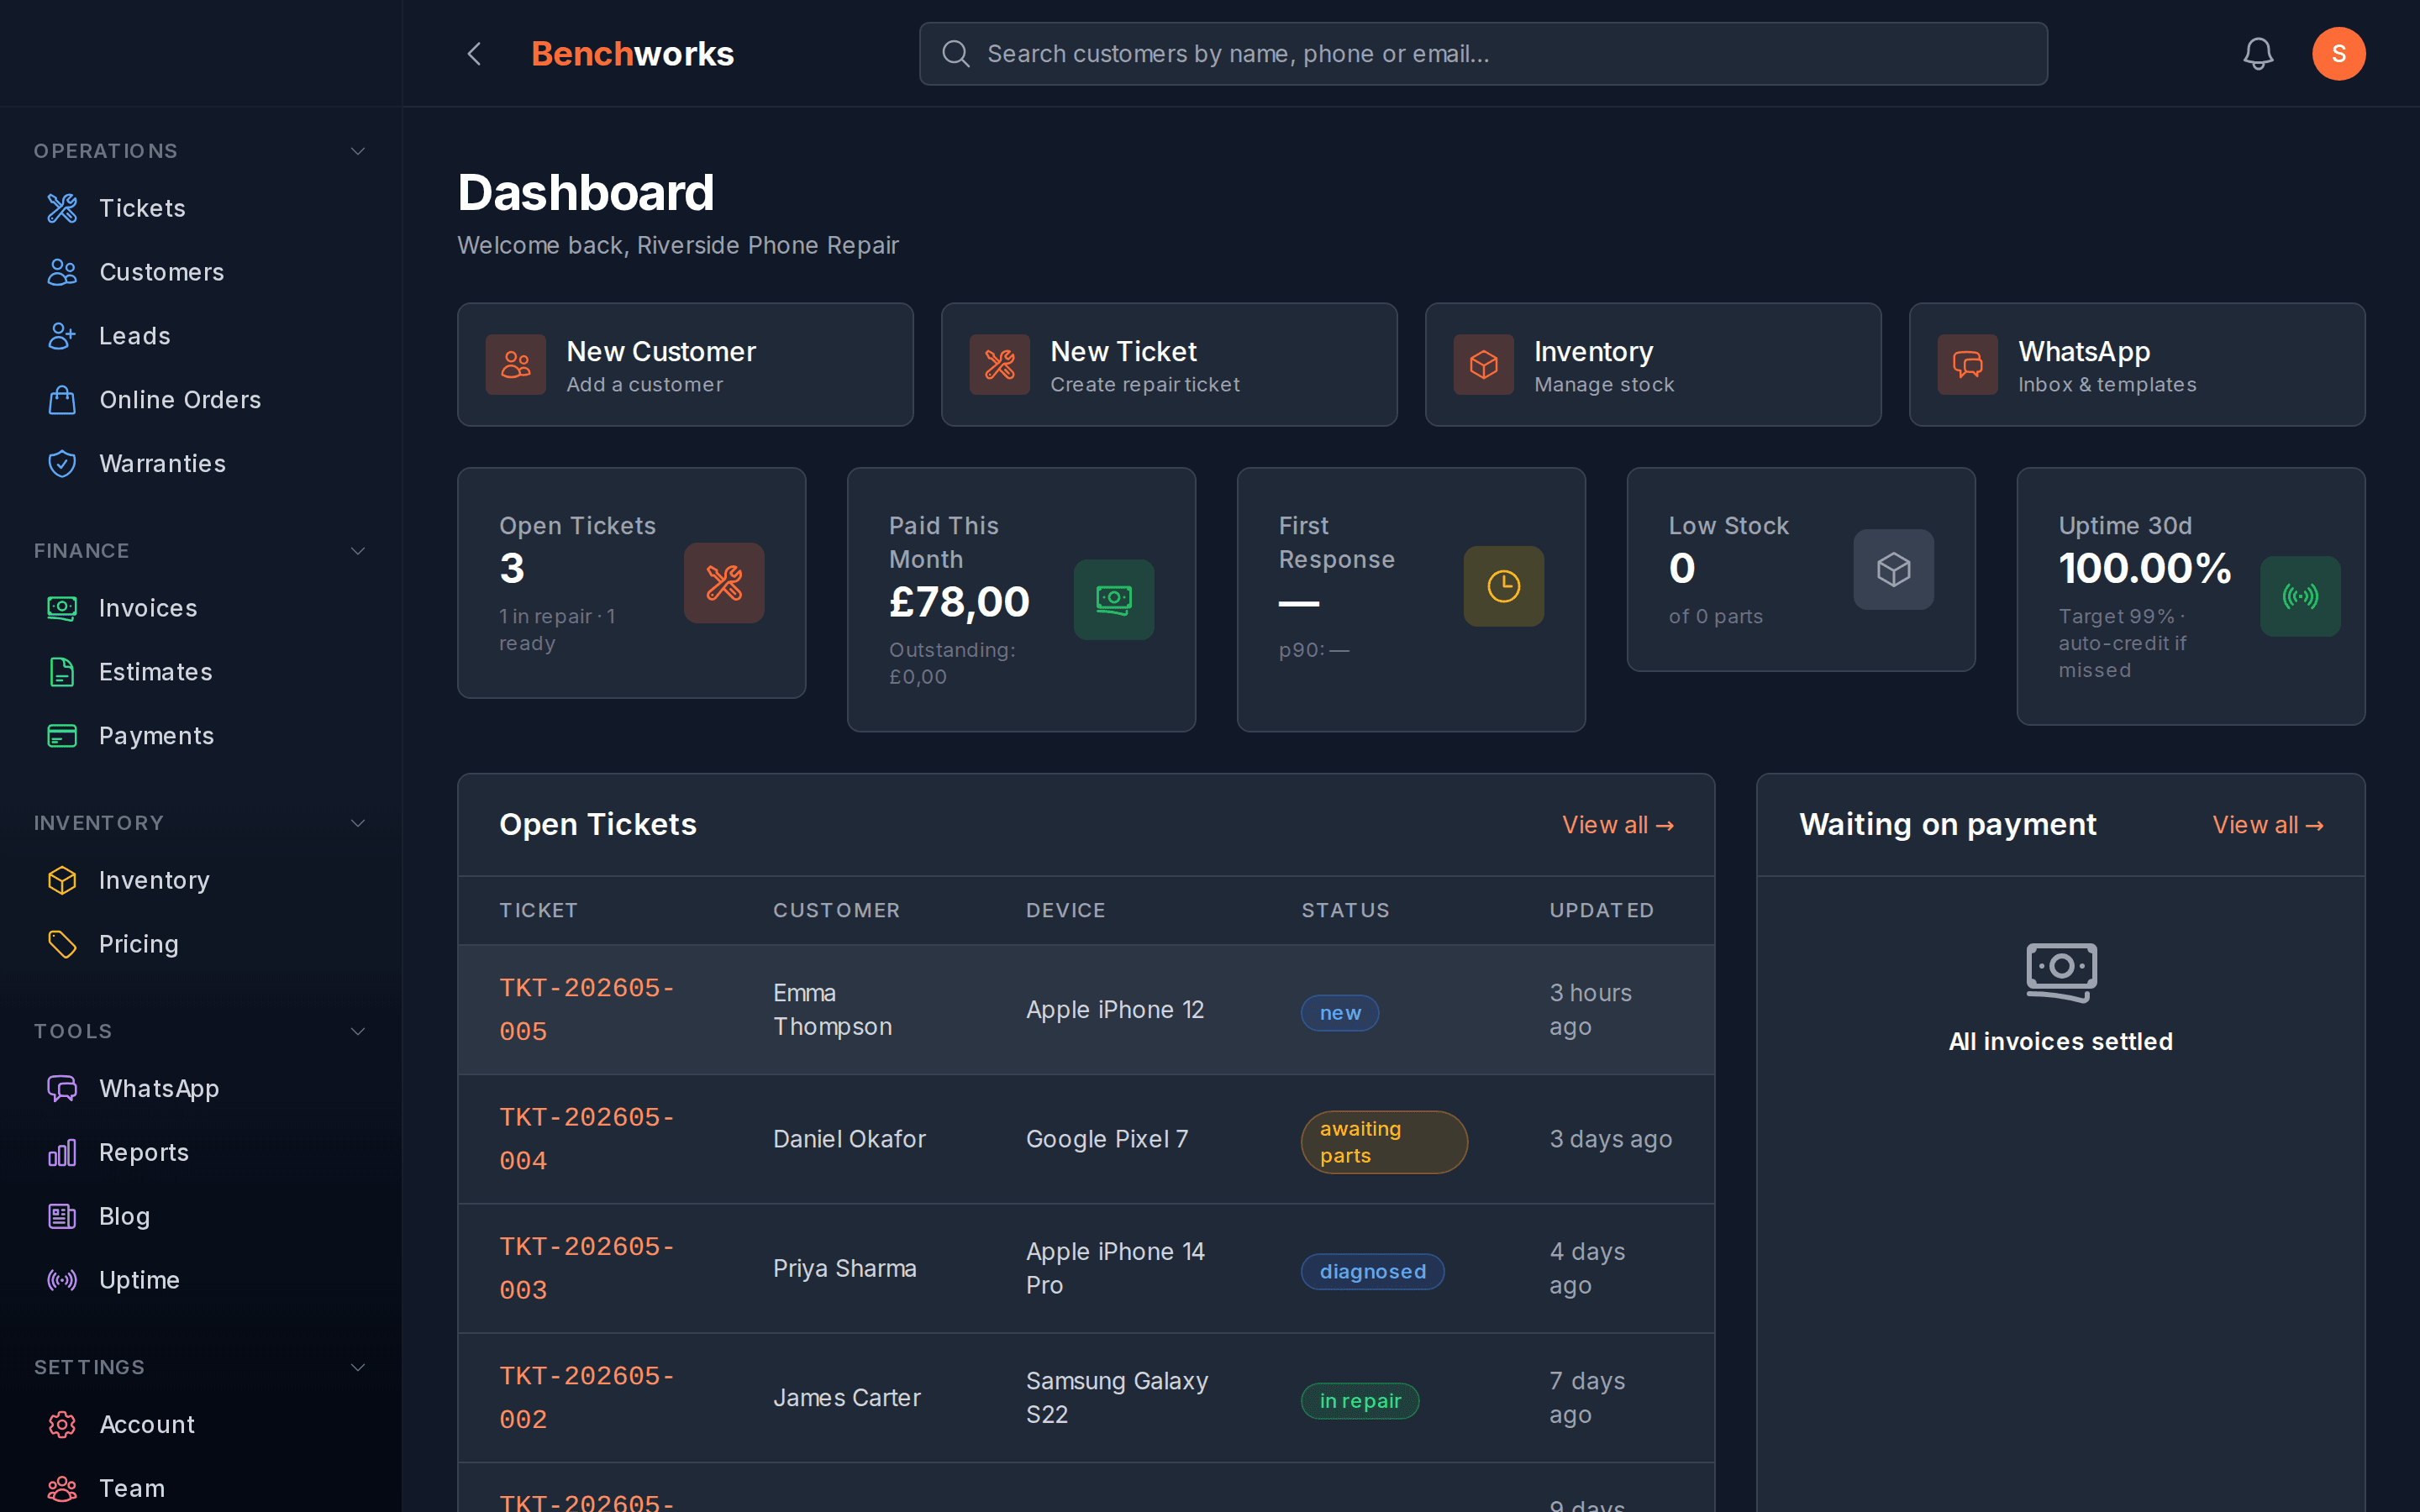Open ticket TKT-202605-004
Image resolution: width=2420 pixels, height=1512 pixels.
(x=587, y=1139)
